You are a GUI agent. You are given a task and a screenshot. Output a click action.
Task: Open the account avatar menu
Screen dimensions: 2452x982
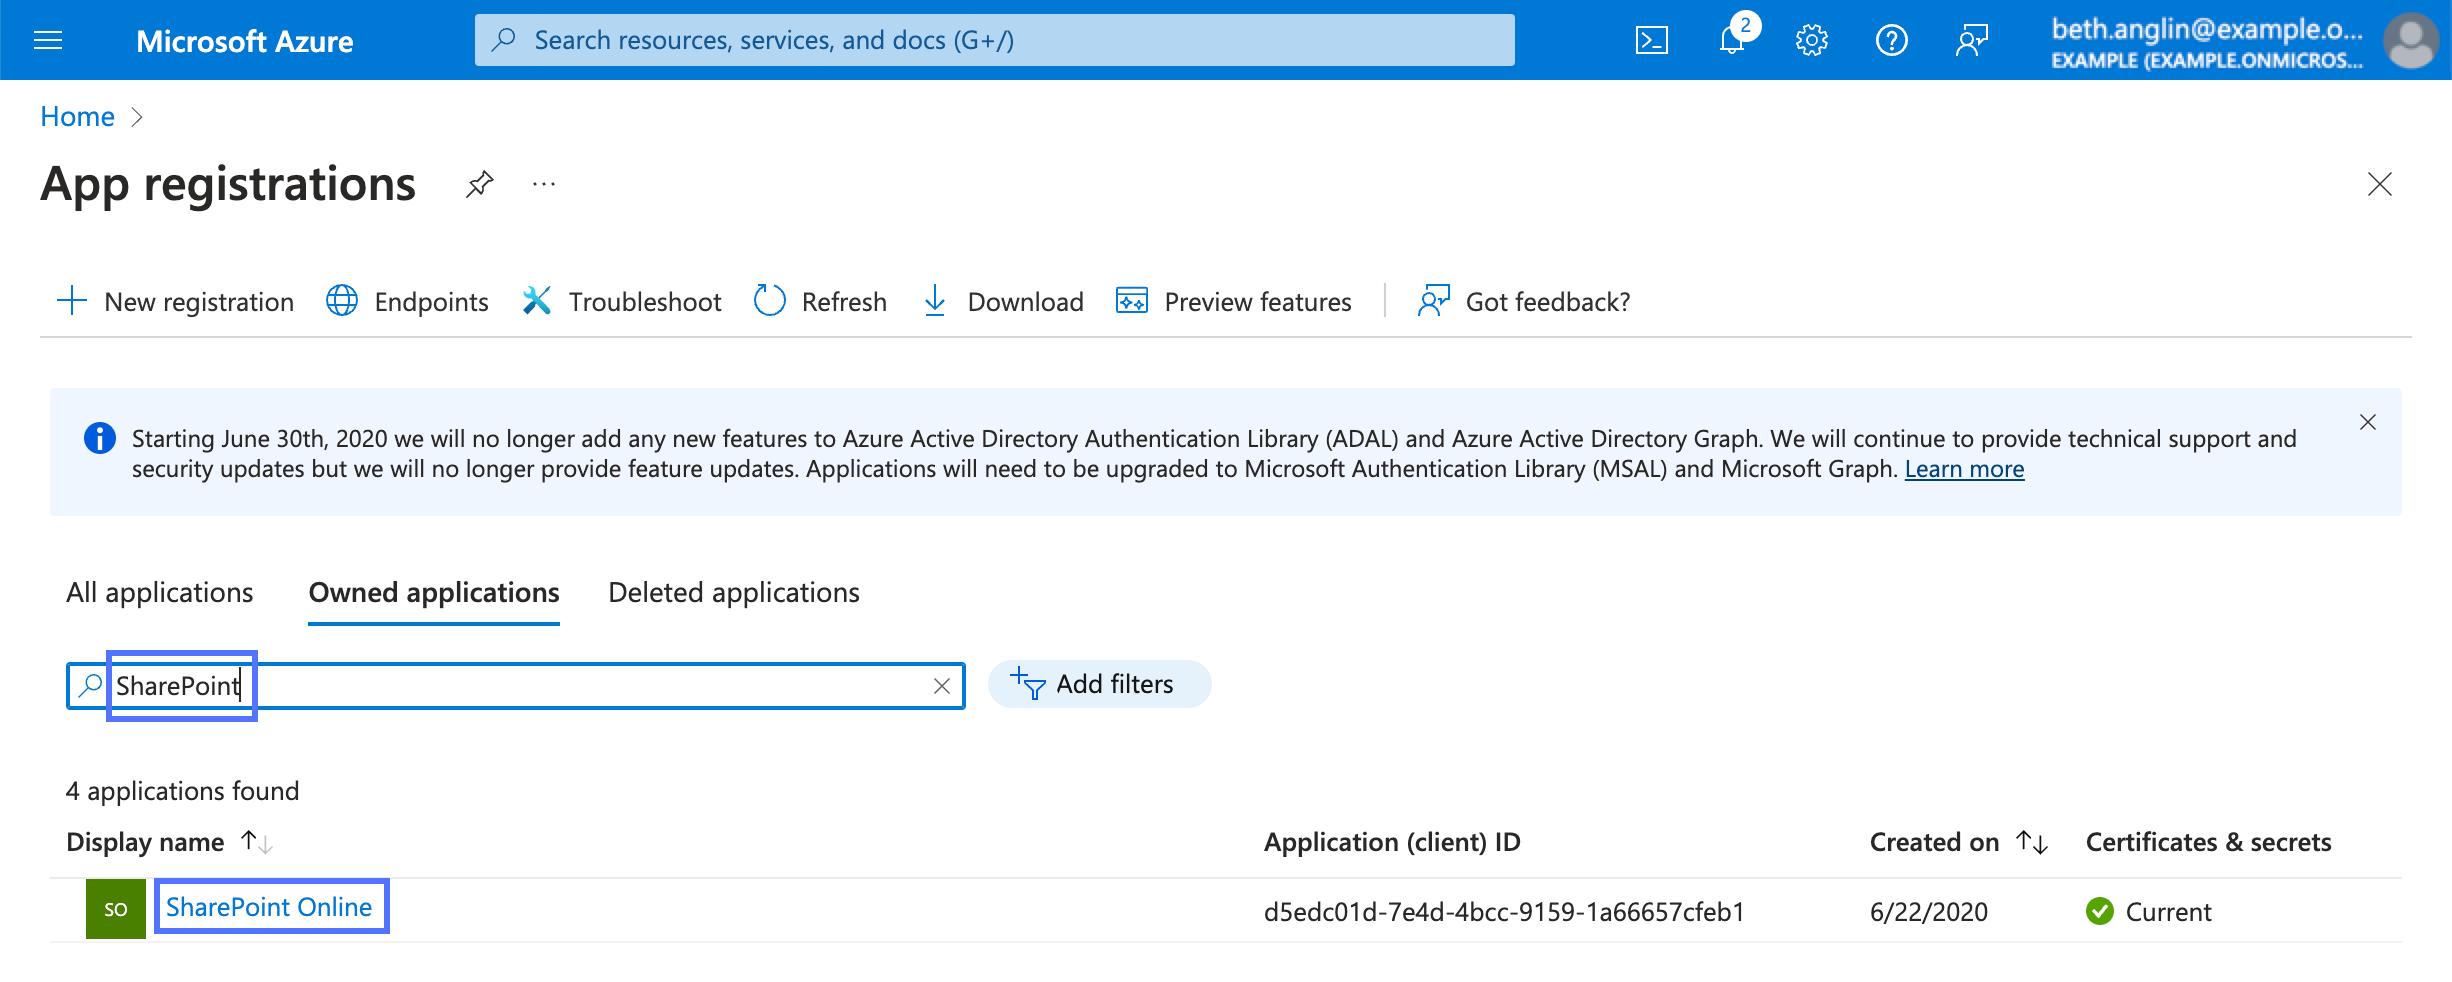pyautogui.click(x=2411, y=40)
